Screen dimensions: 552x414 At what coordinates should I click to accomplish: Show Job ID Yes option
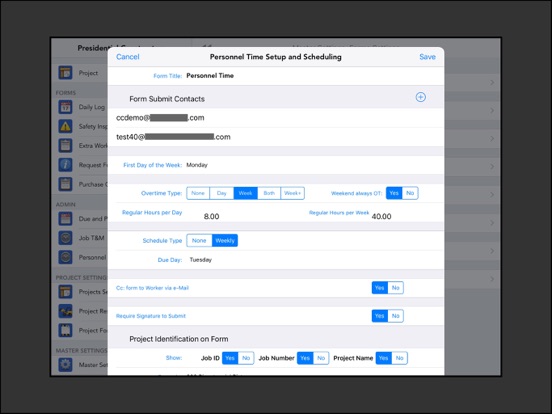230,358
